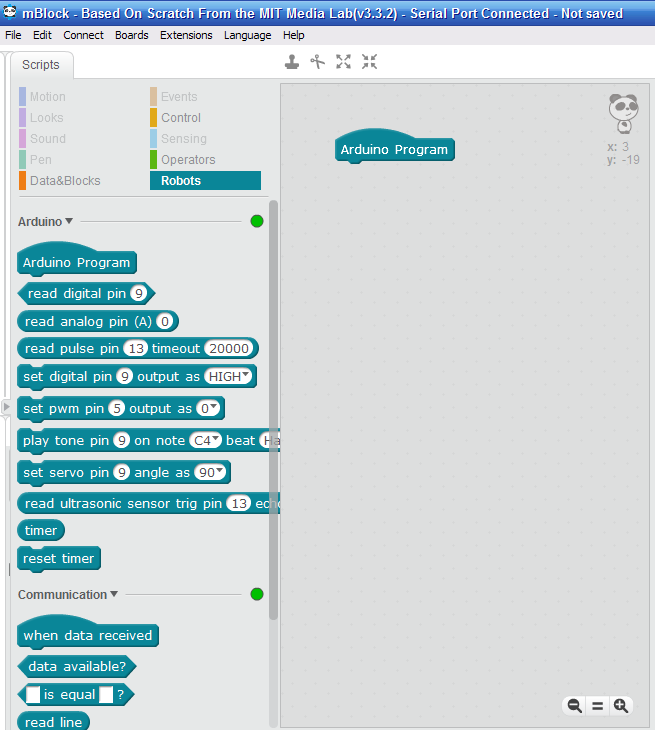This screenshot has width=655, height=730.
Task: Toggle the Arduino extension green indicator
Action: pos(257,221)
